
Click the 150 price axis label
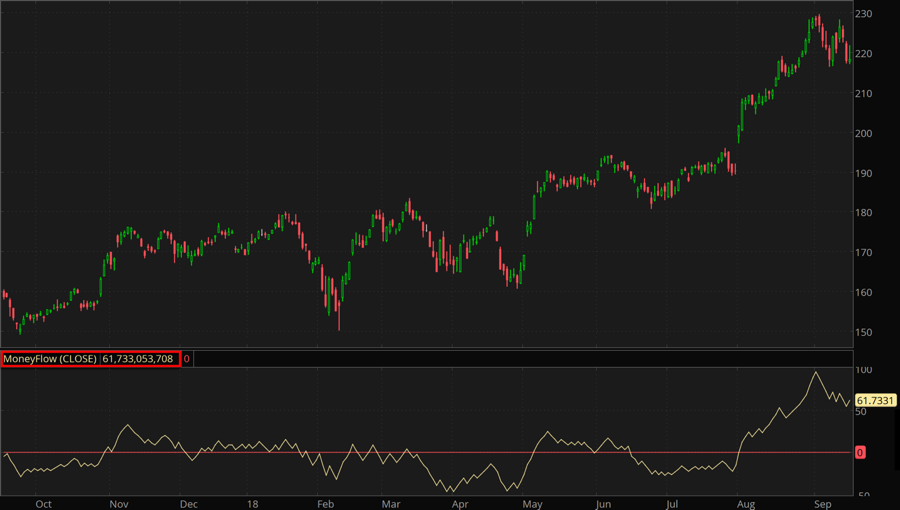tap(864, 333)
